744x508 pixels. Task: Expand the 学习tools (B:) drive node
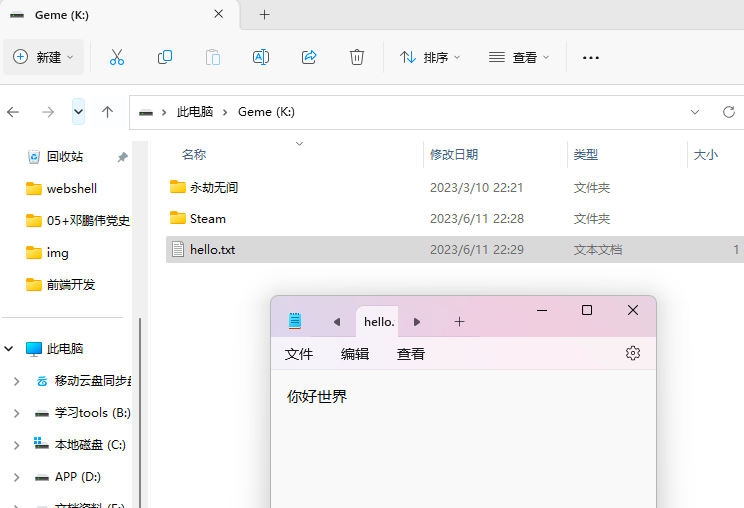tap(16, 413)
